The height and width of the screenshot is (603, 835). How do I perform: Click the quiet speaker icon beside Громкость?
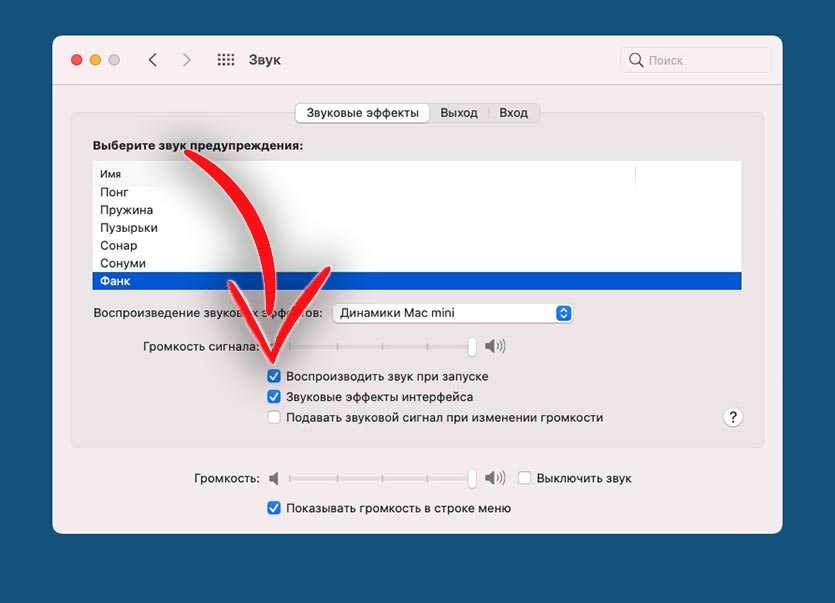click(274, 478)
